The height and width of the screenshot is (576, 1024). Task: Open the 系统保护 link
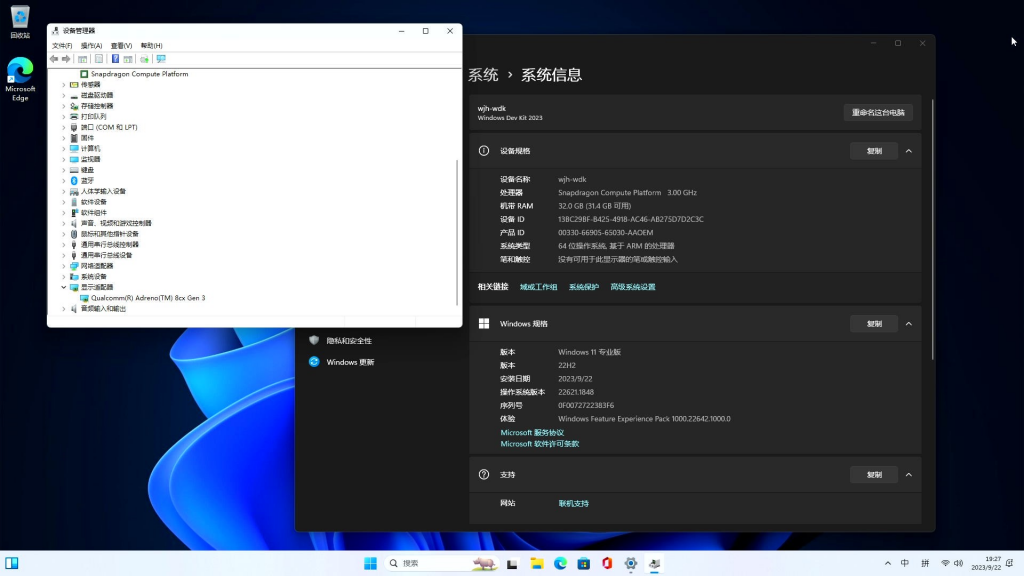(x=584, y=287)
